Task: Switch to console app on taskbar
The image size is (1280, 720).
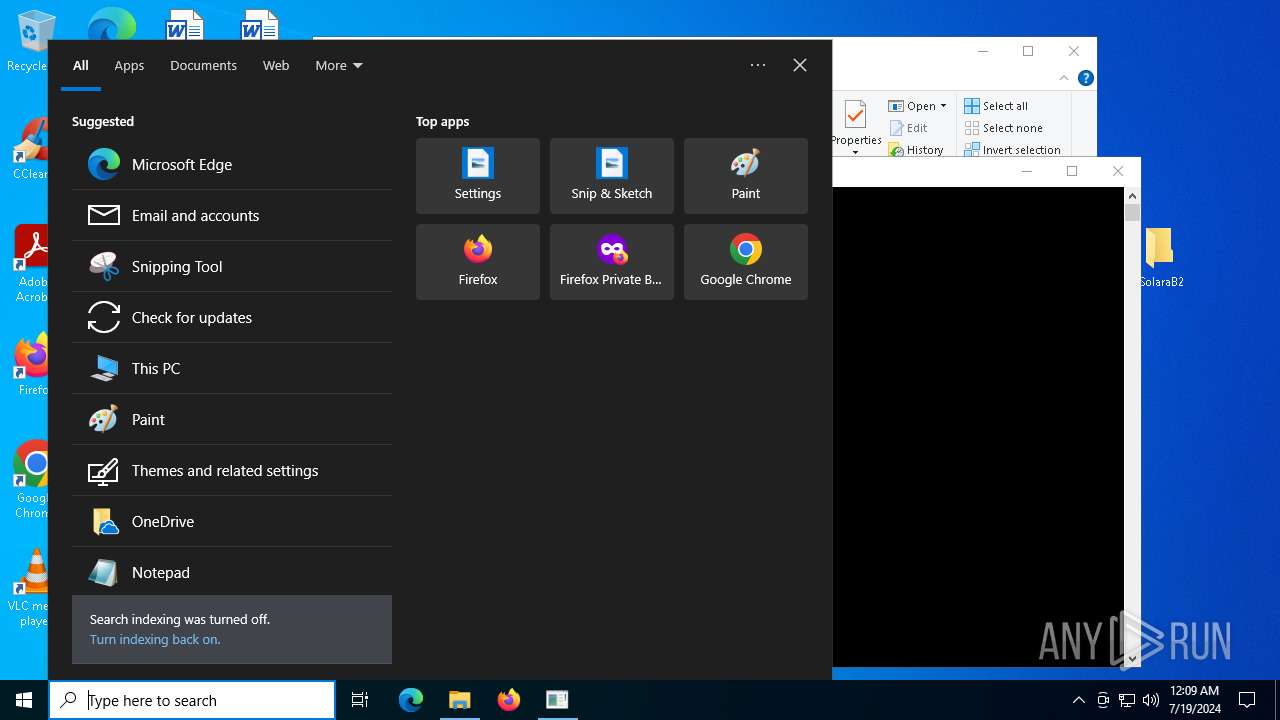Action: tap(557, 700)
